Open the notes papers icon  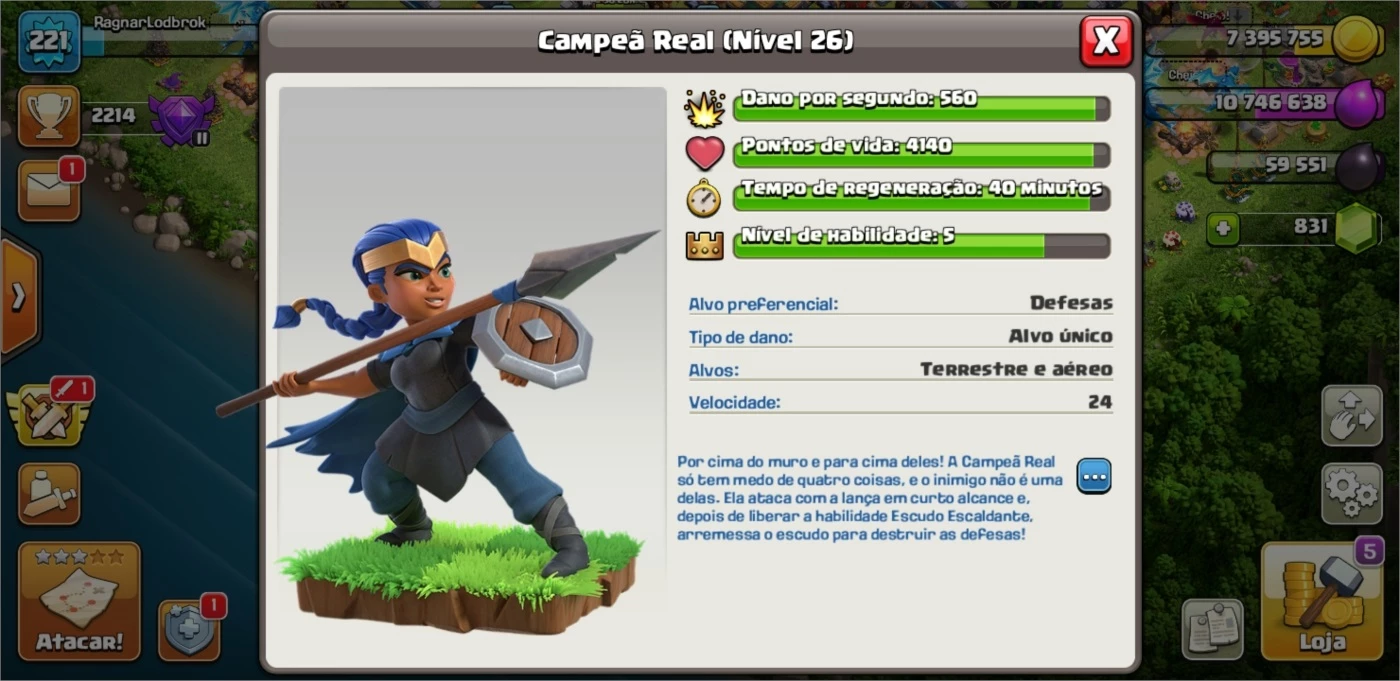point(1213,630)
